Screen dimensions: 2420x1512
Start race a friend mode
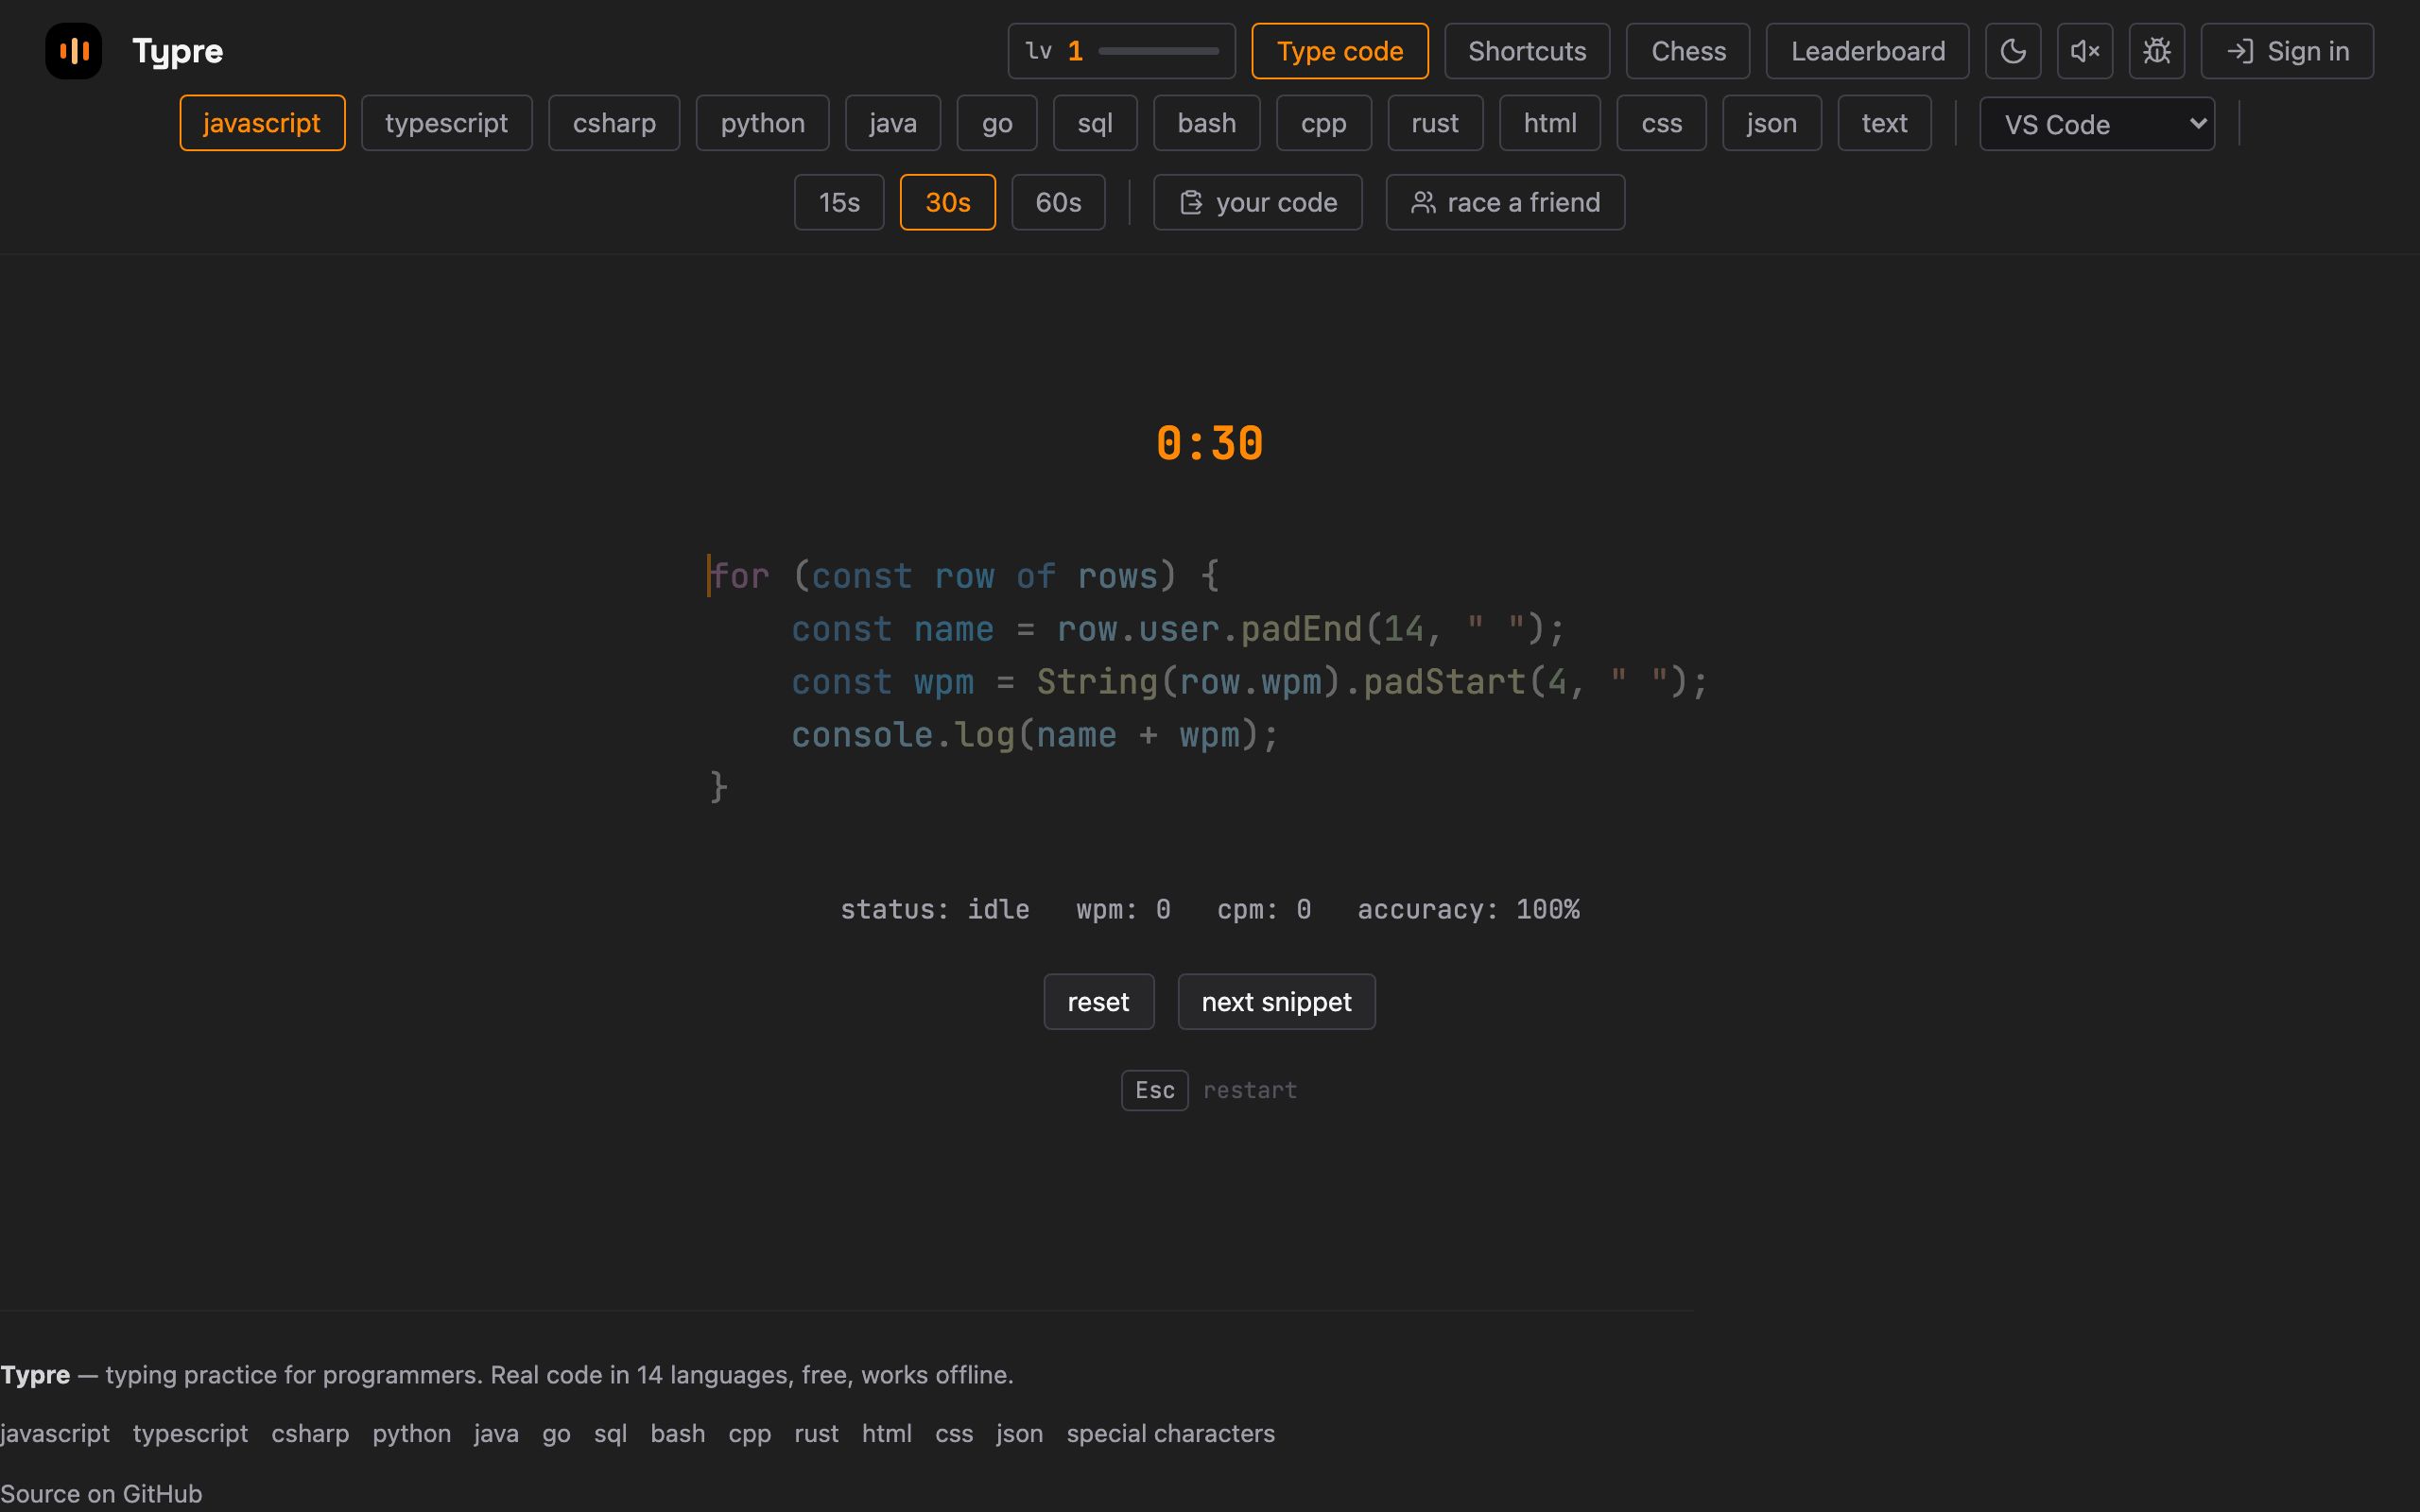click(x=1505, y=202)
